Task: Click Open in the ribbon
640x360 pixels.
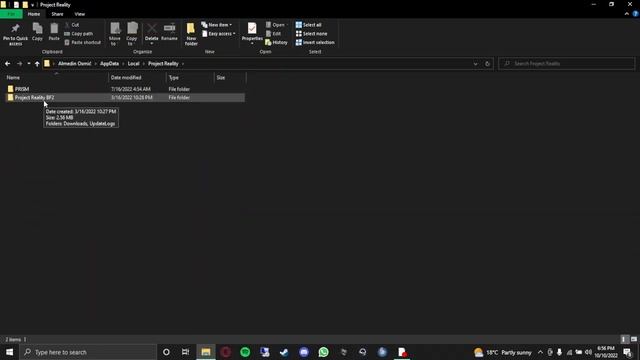Action: coord(276,25)
